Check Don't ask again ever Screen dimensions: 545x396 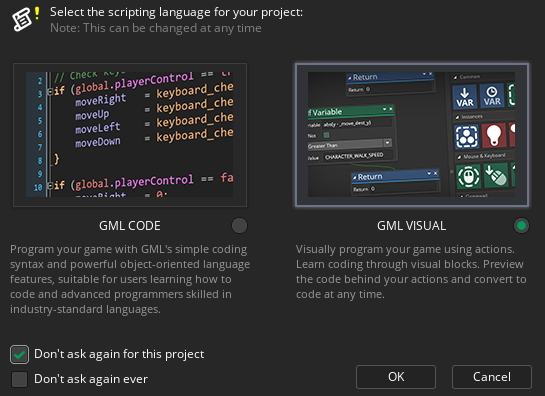pyautogui.click(x=19, y=379)
